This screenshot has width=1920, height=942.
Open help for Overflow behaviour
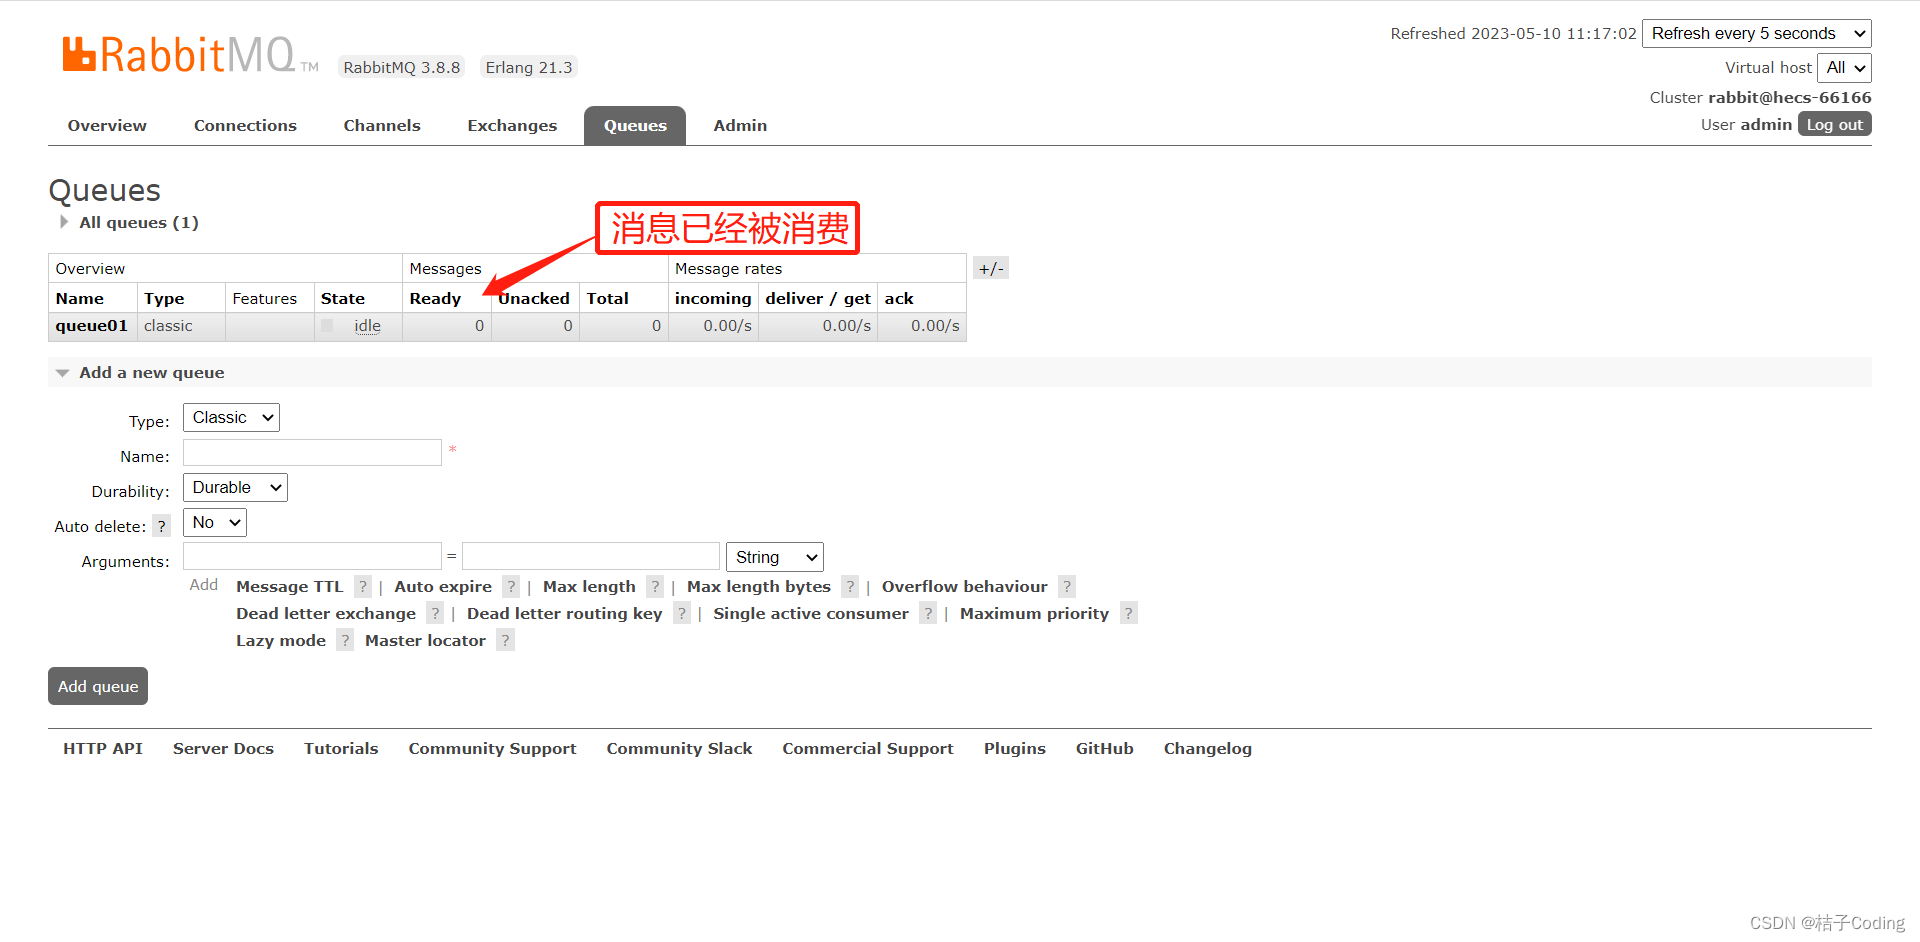[1067, 587]
